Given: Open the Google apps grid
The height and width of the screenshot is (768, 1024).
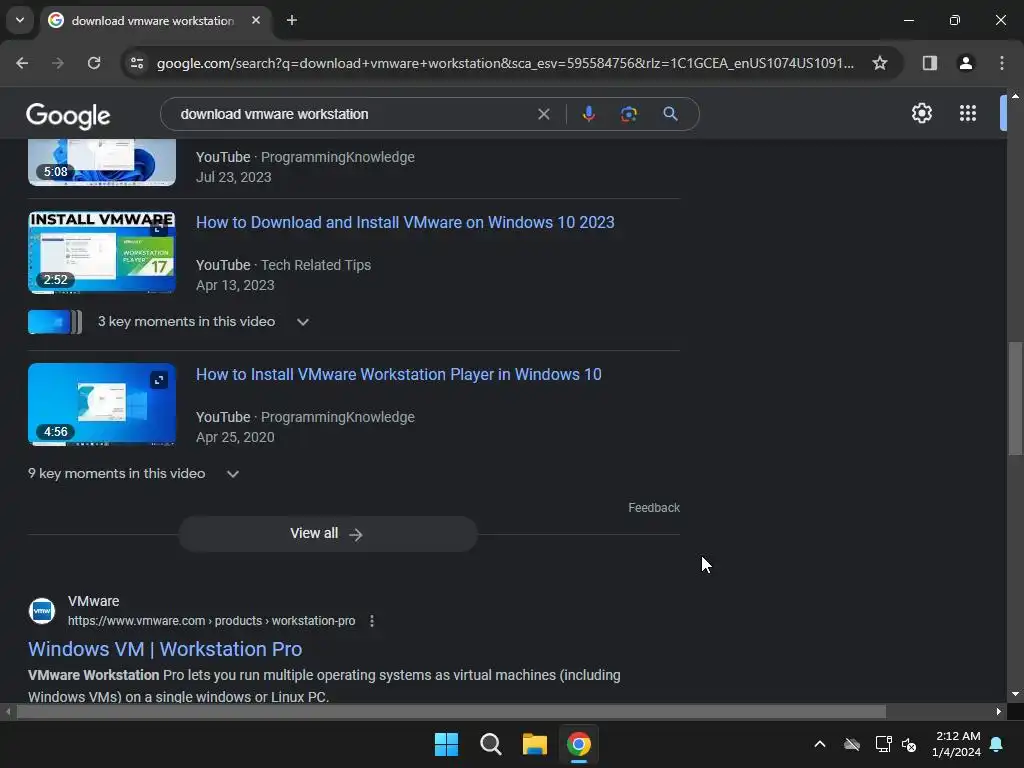Looking at the screenshot, I should 968,114.
